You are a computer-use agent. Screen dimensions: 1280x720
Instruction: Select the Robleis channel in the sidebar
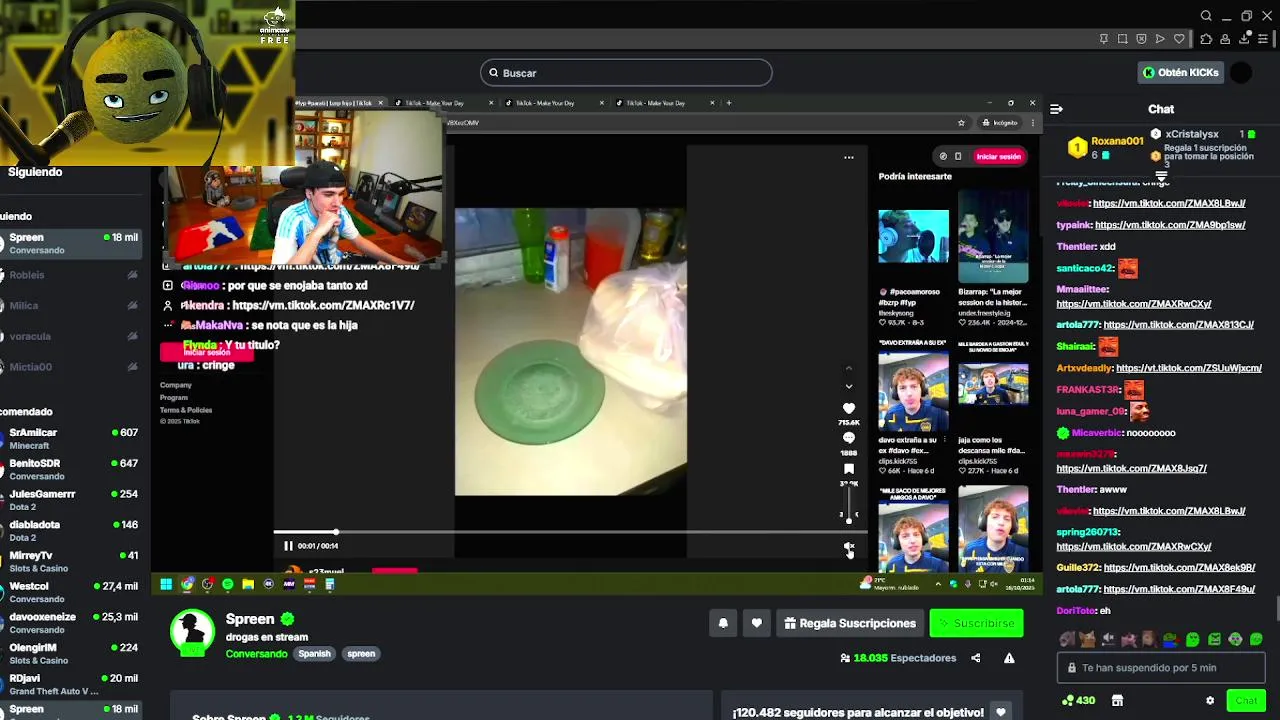point(70,275)
